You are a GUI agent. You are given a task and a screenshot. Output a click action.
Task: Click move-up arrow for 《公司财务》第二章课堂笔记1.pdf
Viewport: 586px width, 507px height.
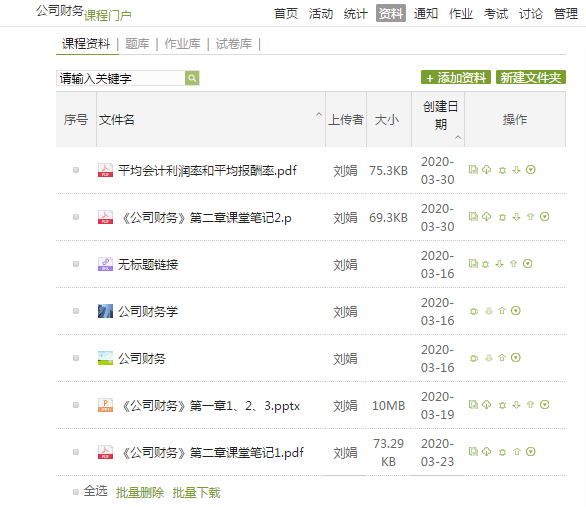click(x=517, y=452)
